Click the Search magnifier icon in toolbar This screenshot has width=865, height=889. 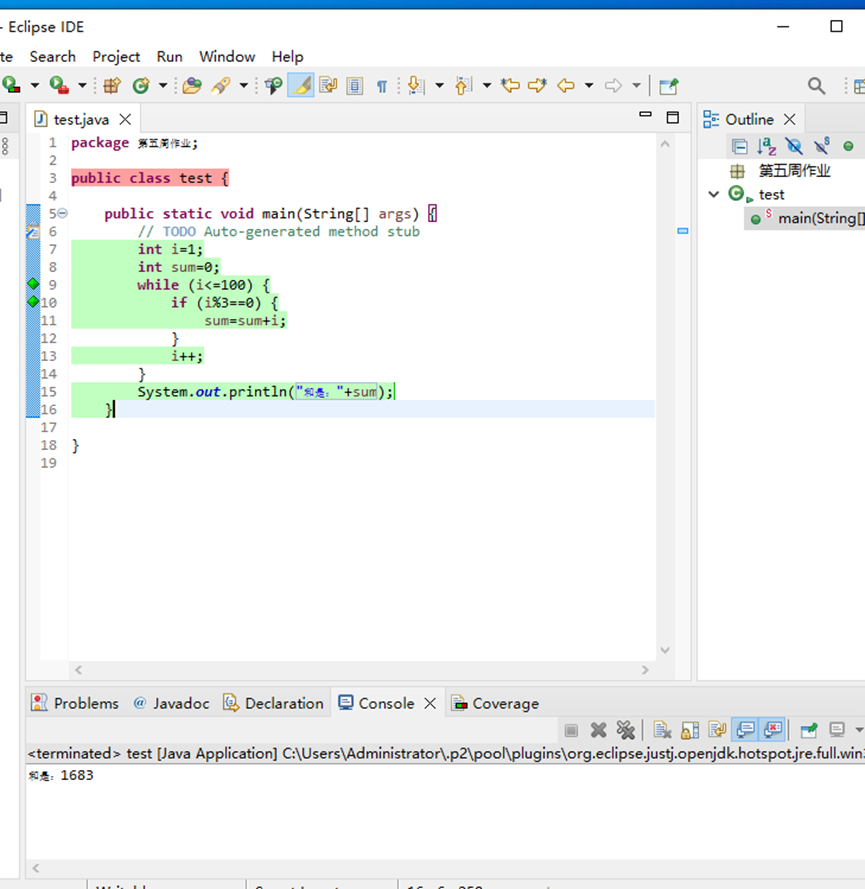(817, 86)
